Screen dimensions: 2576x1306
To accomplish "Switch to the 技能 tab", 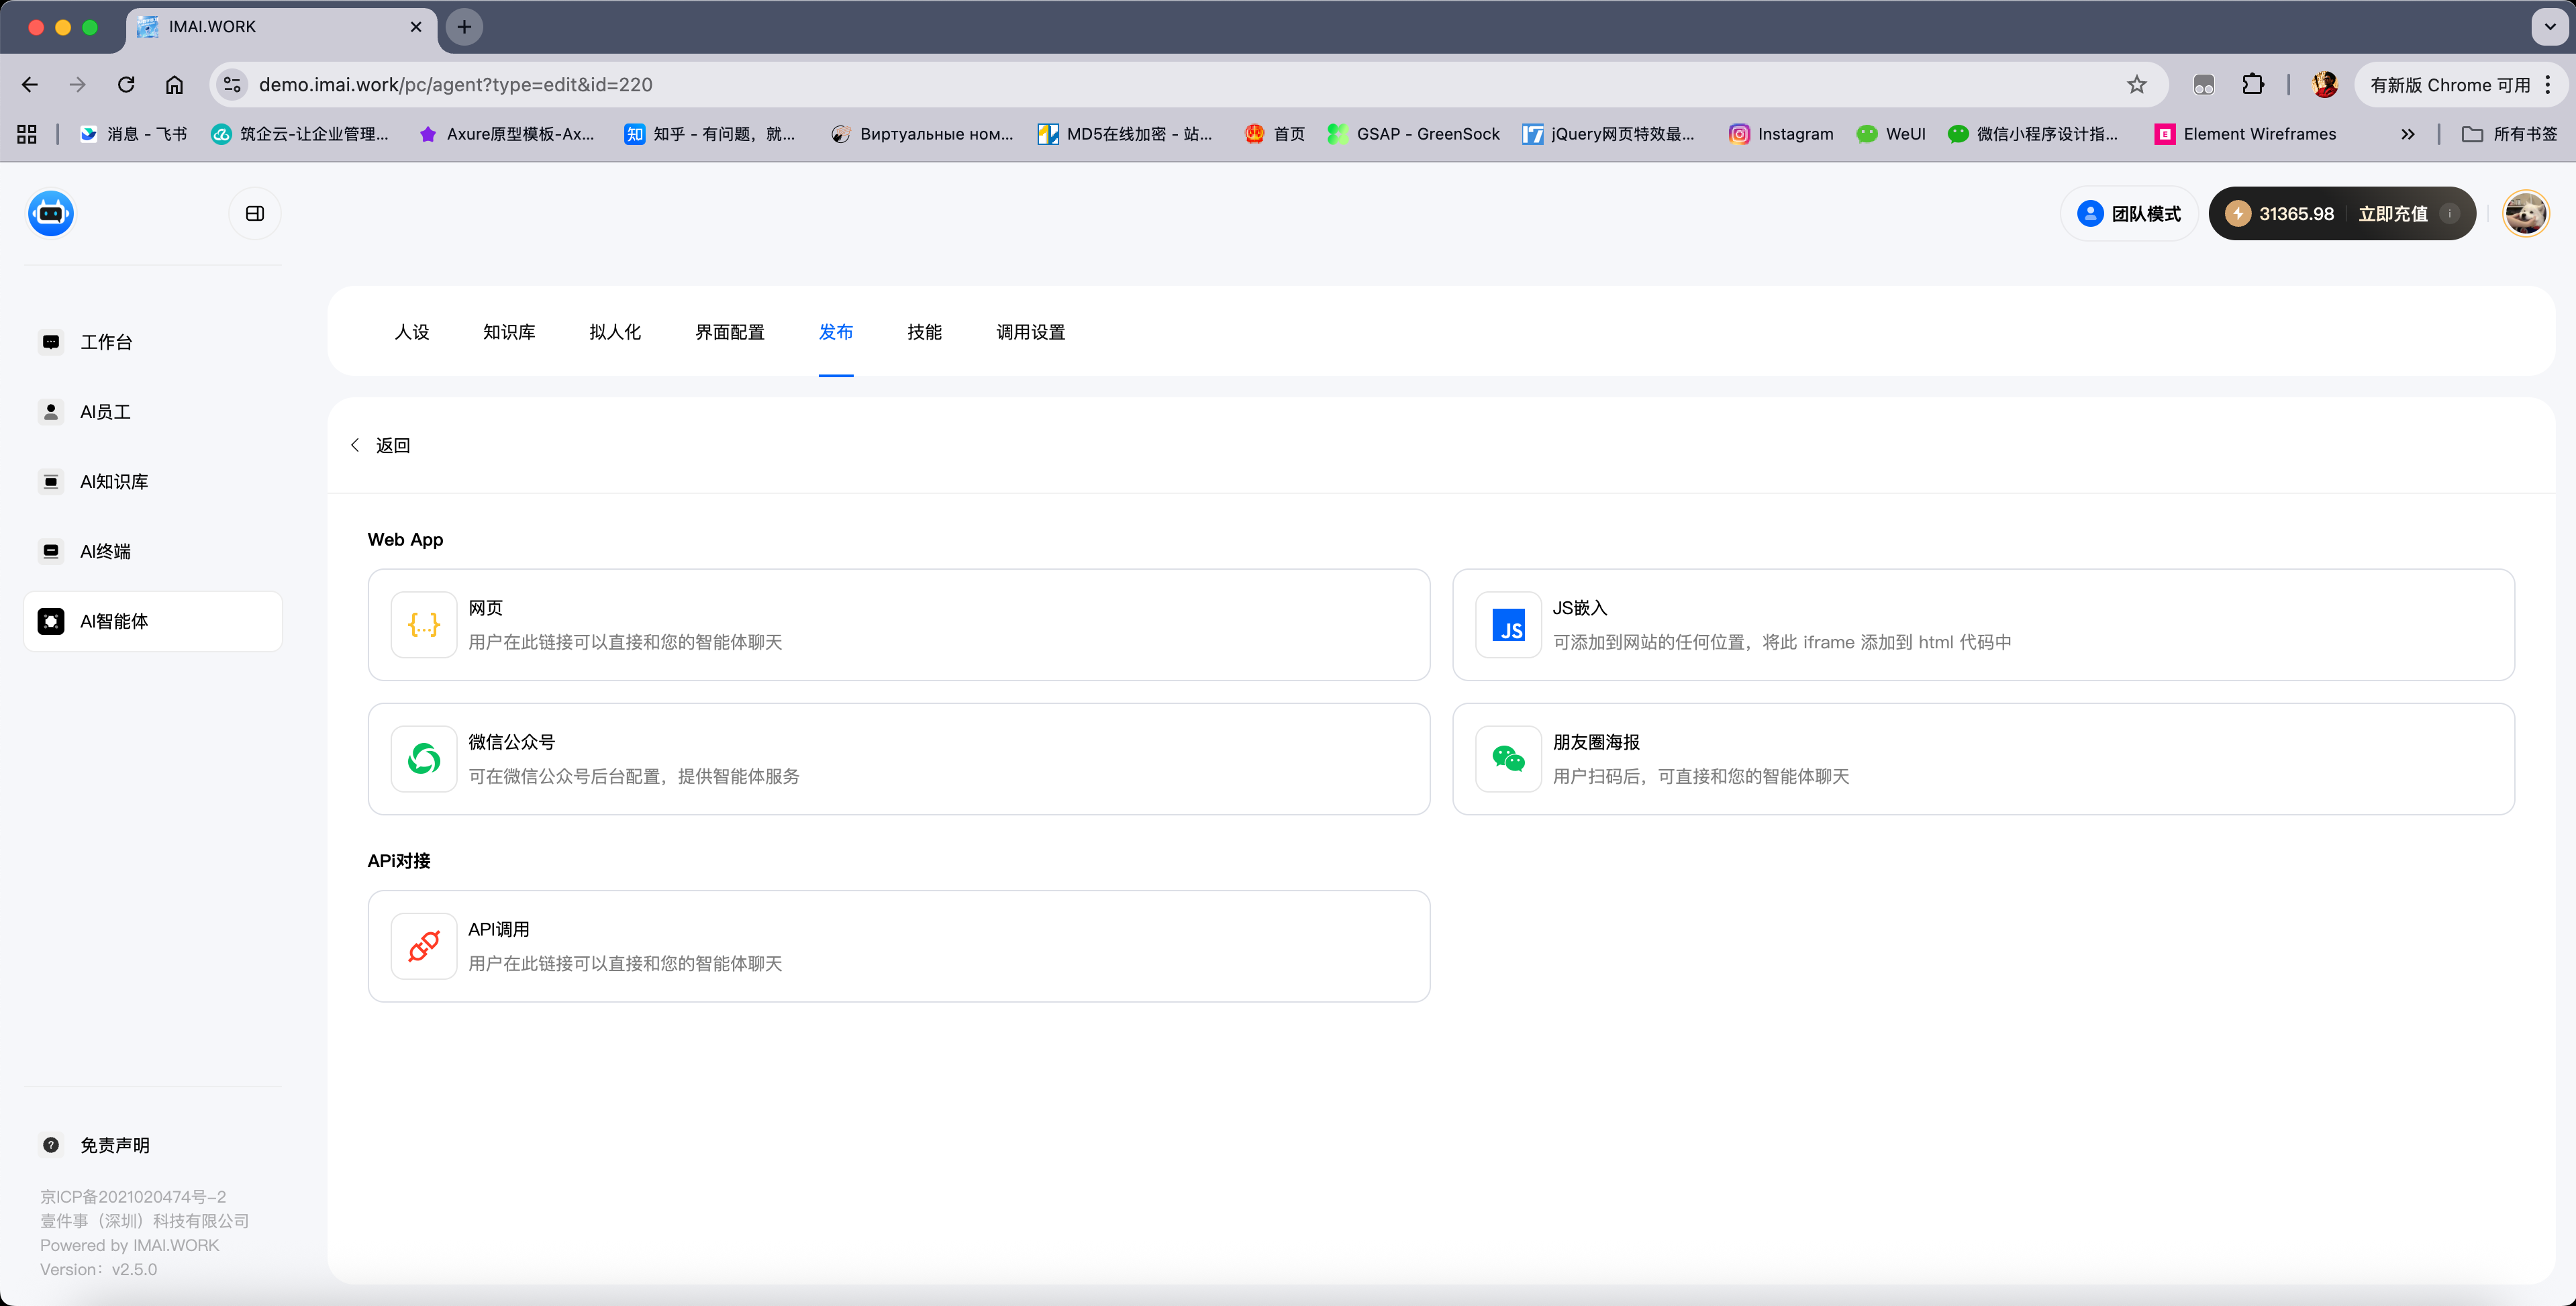I will pos(924,332).
